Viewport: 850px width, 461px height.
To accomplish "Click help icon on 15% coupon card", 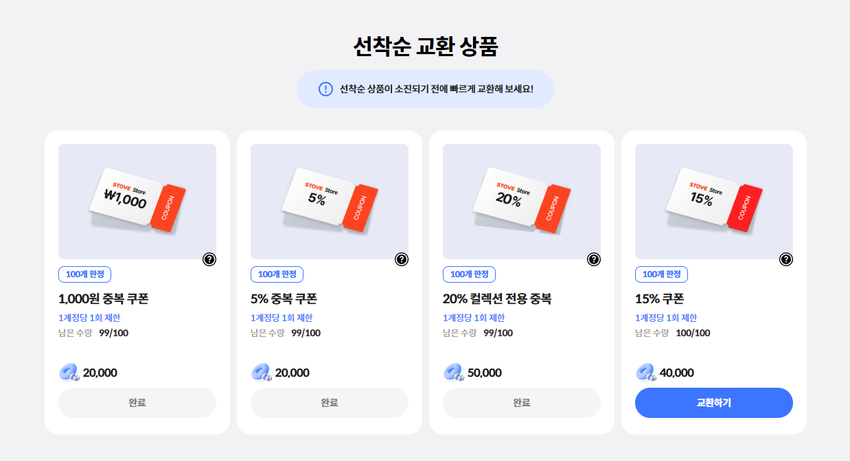I will 786,259.
